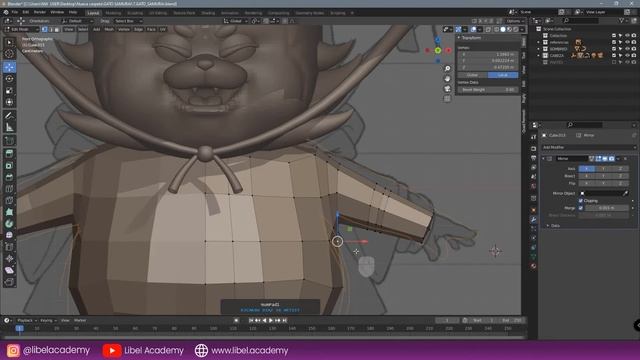Open the Add Modifier dropdown
The image size is (640, 360).
[x=589, y=147]
